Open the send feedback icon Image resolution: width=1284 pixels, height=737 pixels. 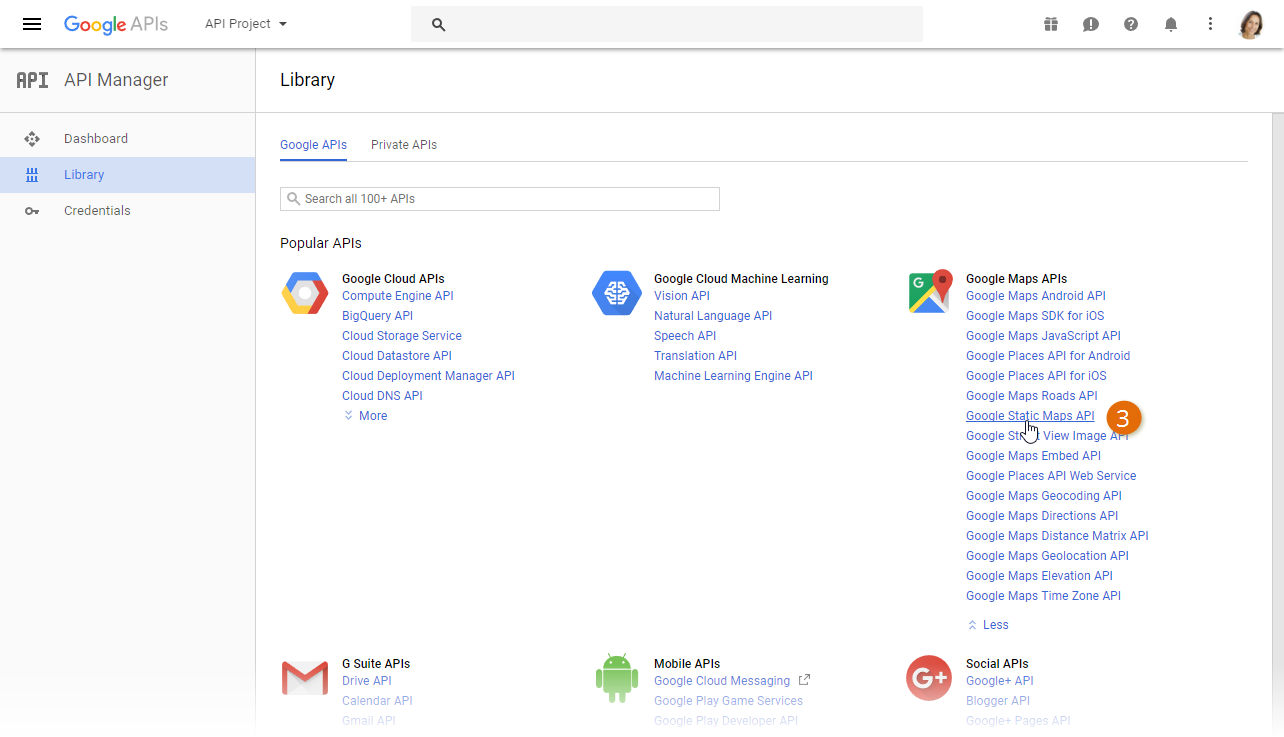pos(1091,24)
